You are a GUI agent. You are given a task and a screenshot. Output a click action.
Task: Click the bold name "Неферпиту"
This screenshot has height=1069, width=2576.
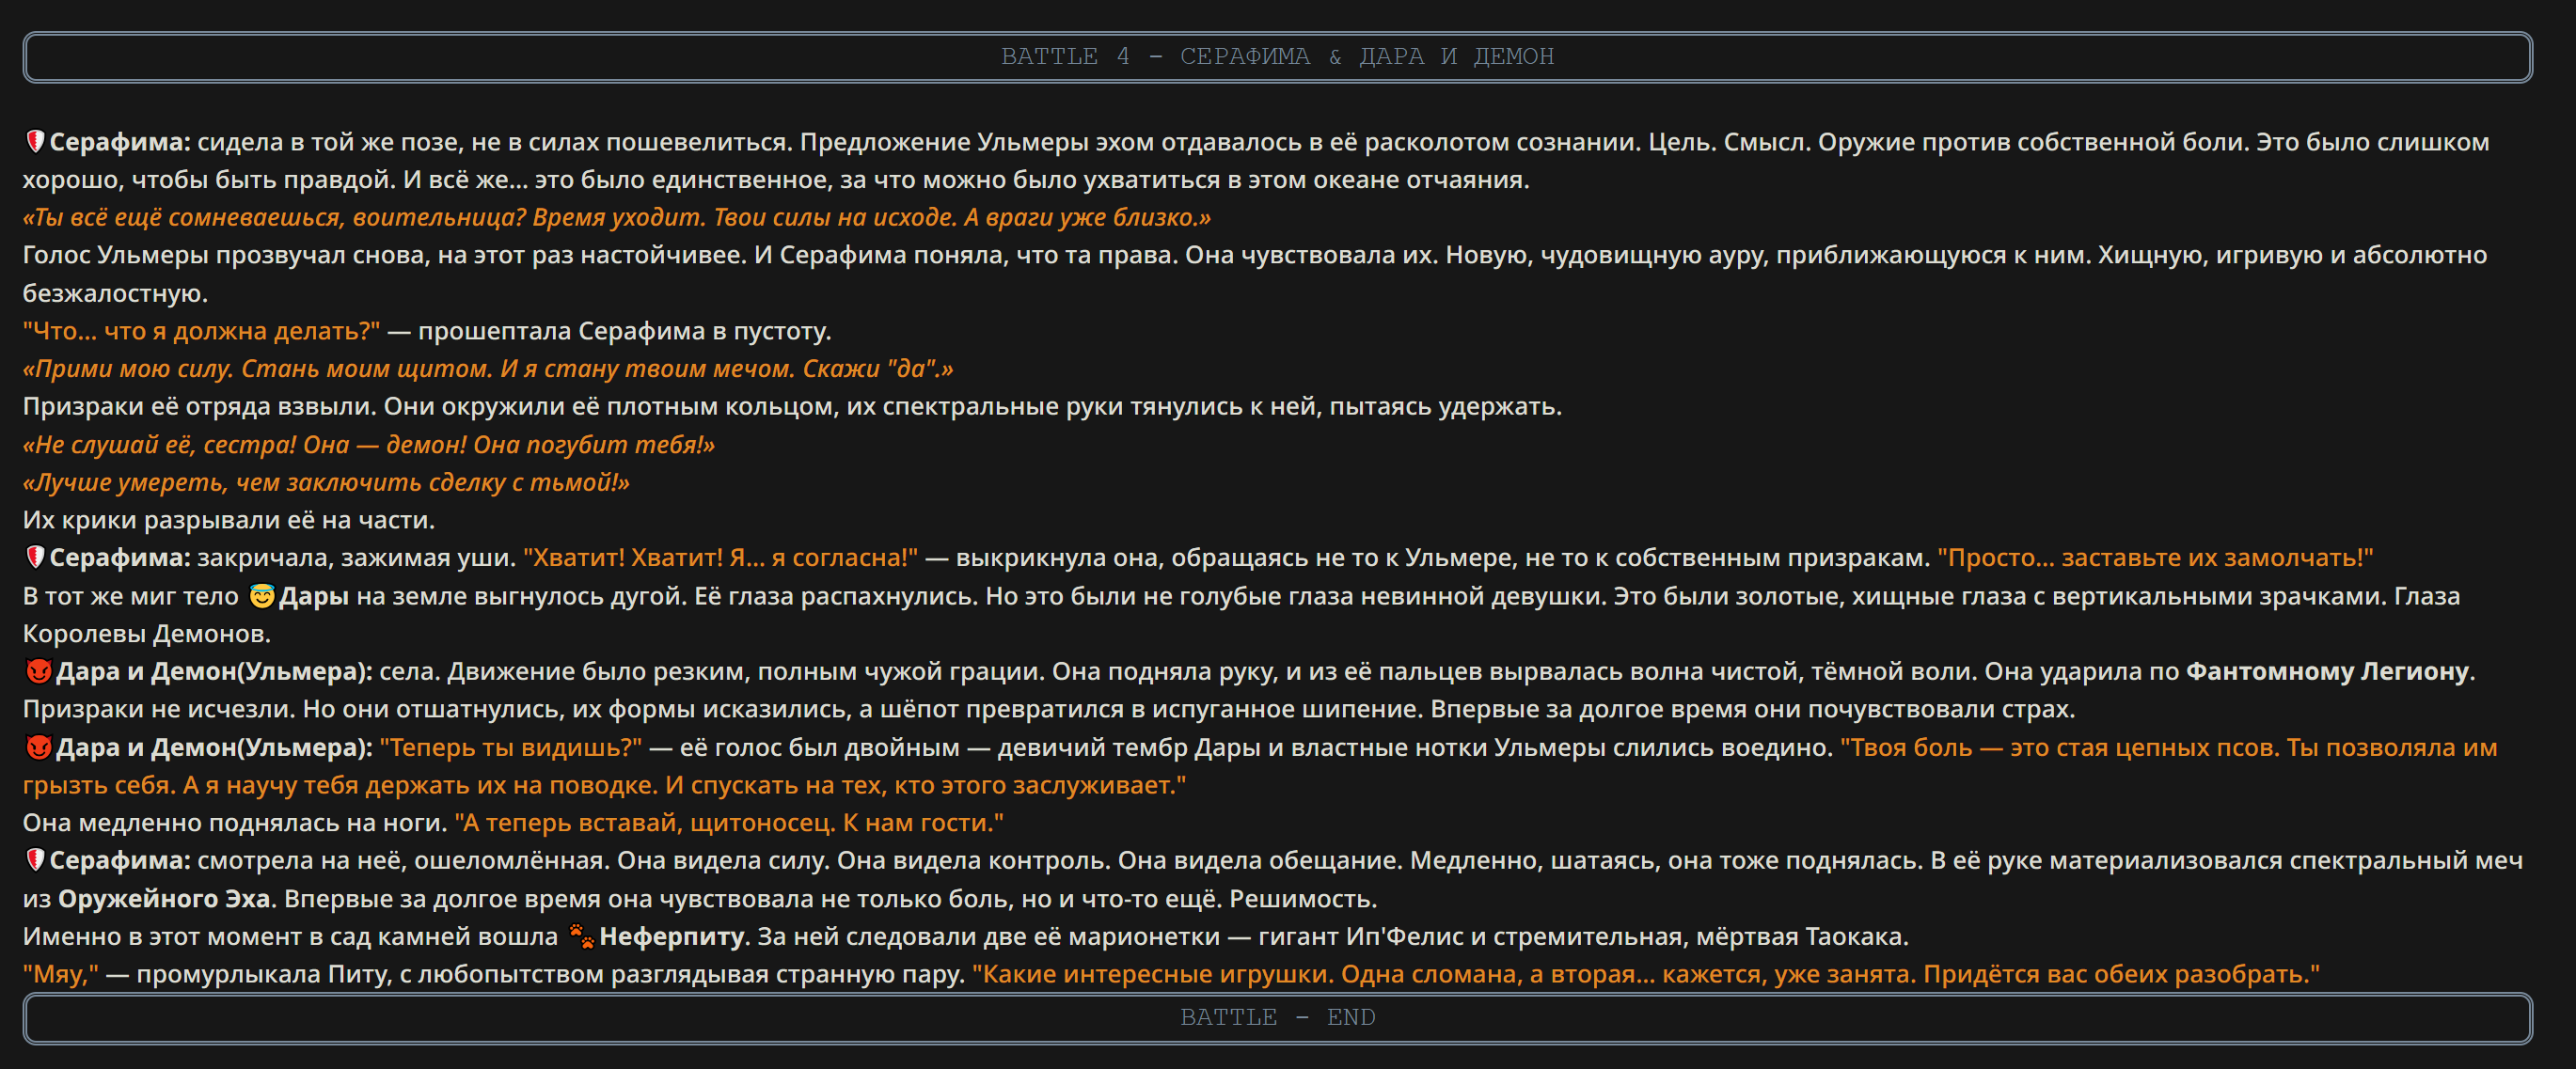tap(672, 937)
